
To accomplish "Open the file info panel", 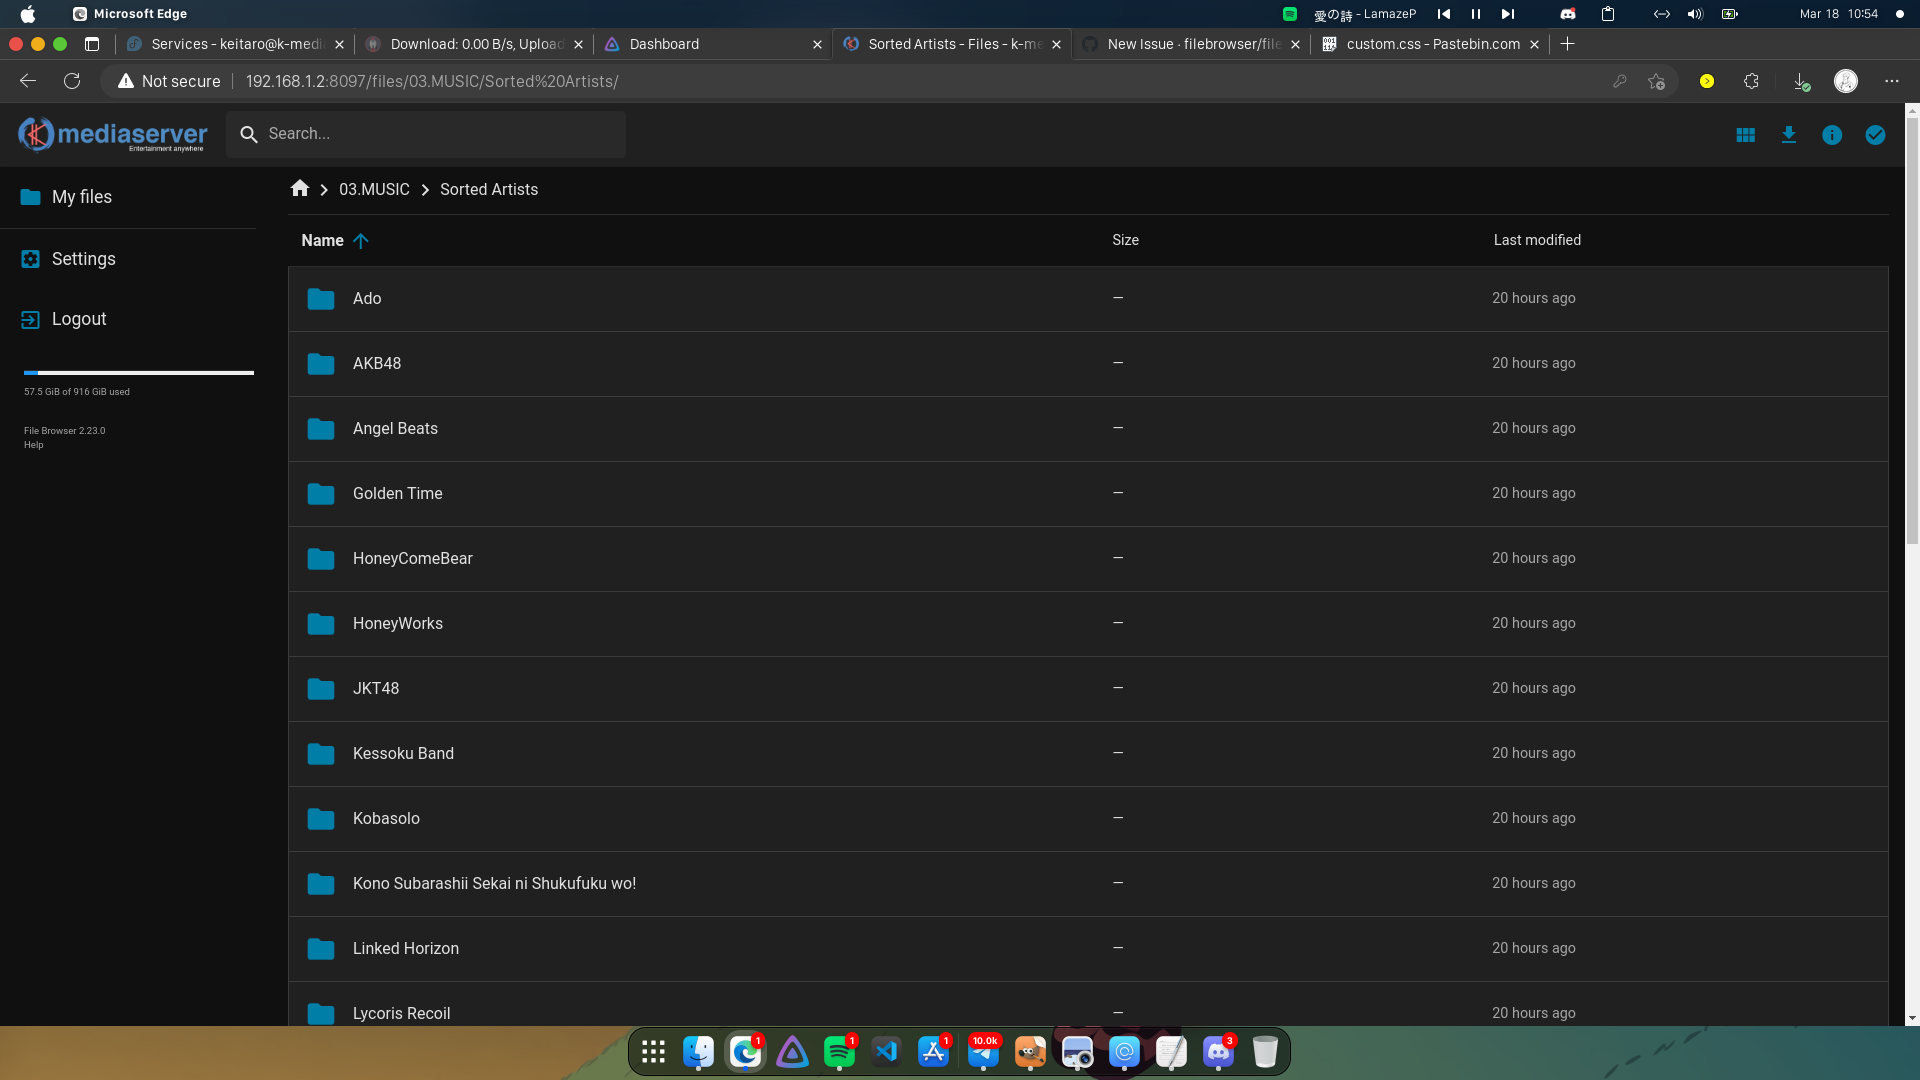I will click(x=1832, y=134).
